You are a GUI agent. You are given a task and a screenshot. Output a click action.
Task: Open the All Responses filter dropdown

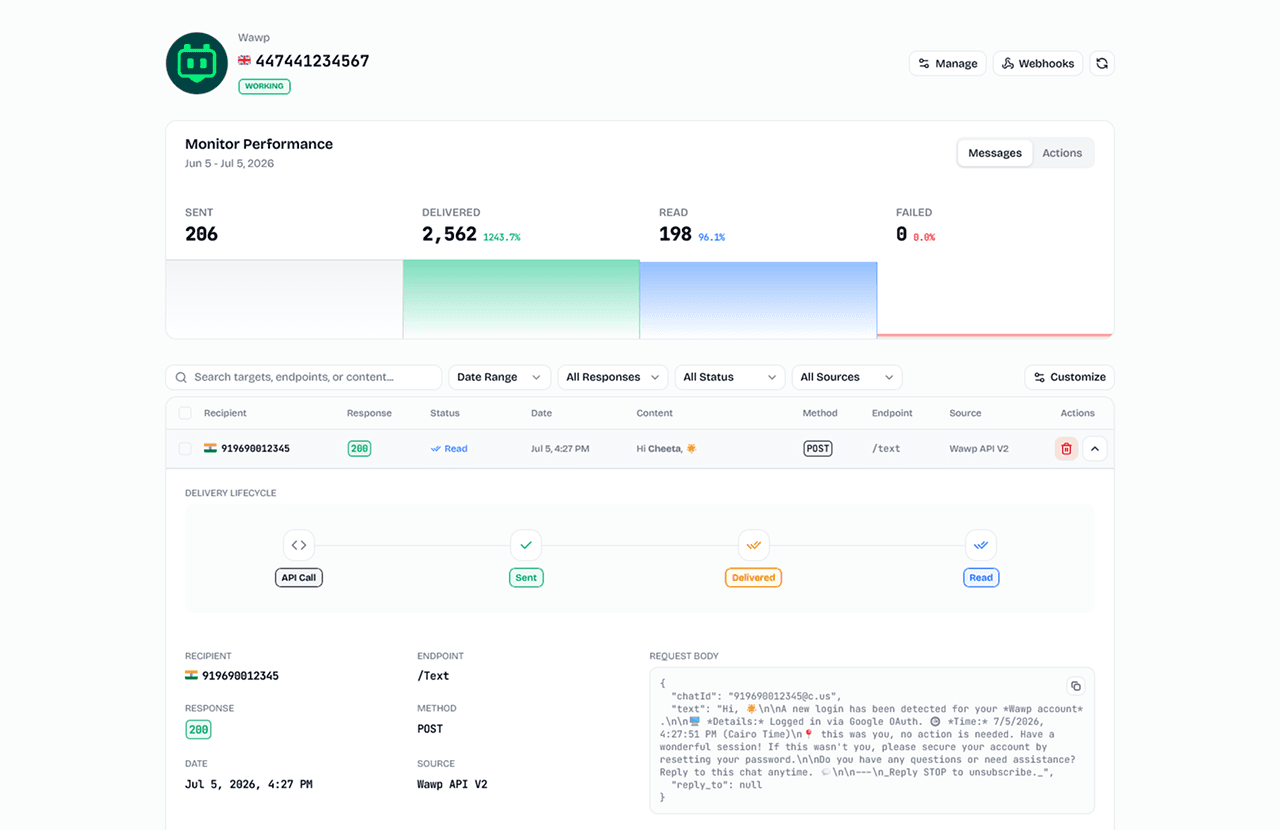(x=612, y=377)
